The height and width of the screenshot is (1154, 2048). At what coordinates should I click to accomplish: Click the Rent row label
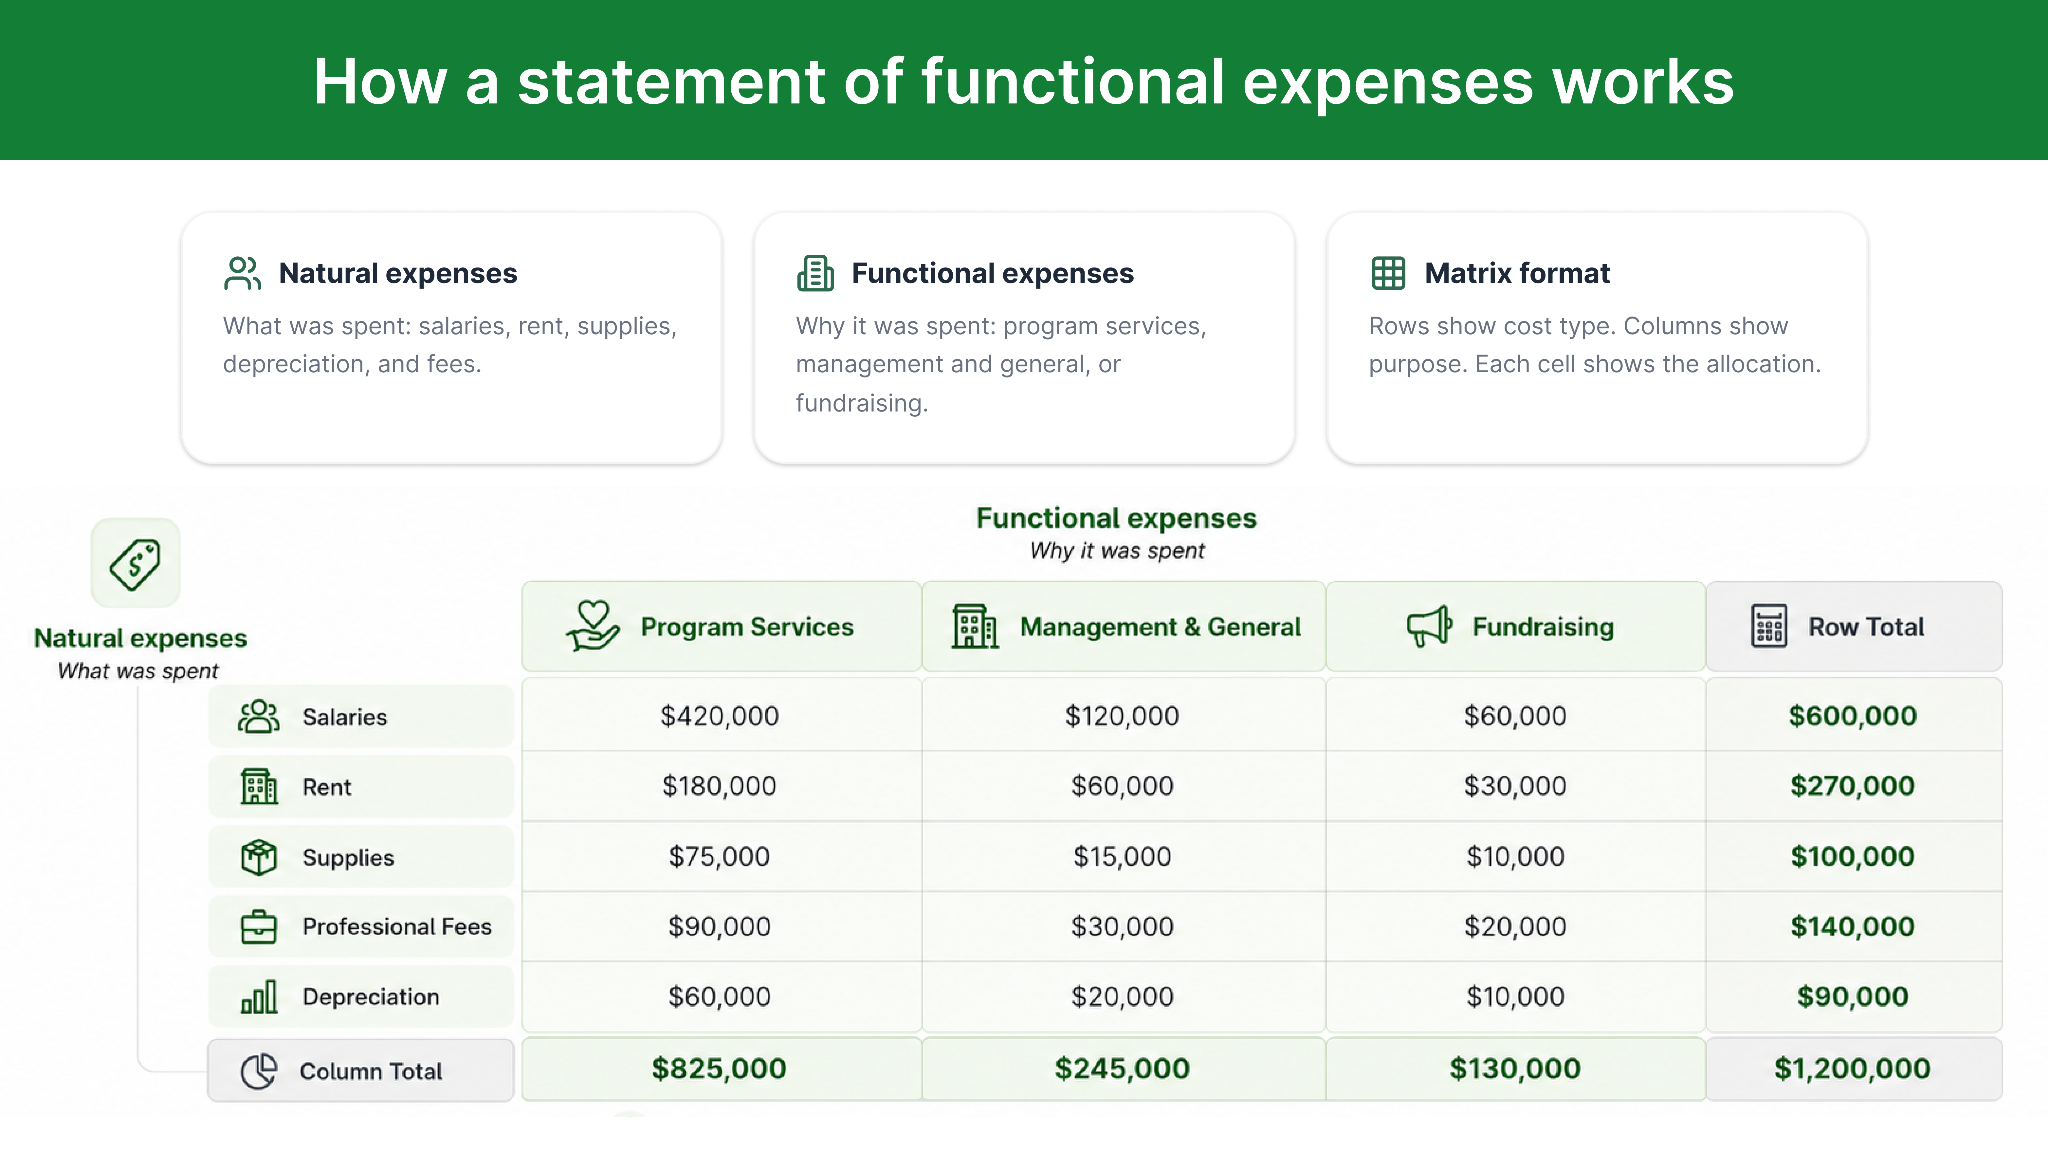click(x=361, y=786)
